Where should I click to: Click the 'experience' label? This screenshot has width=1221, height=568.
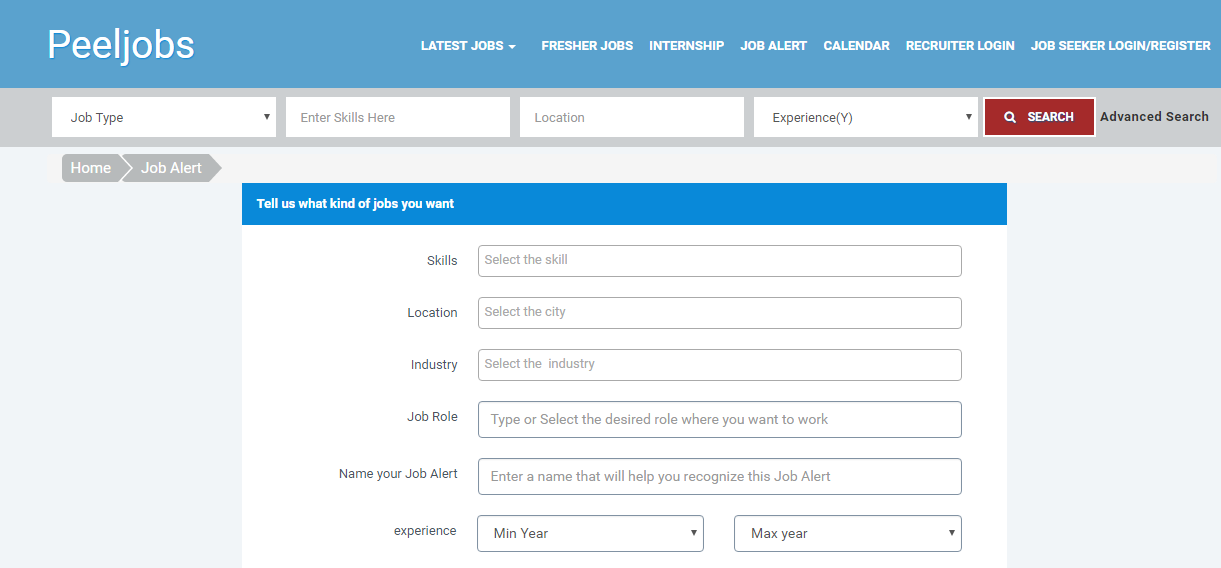pos(425,531)
